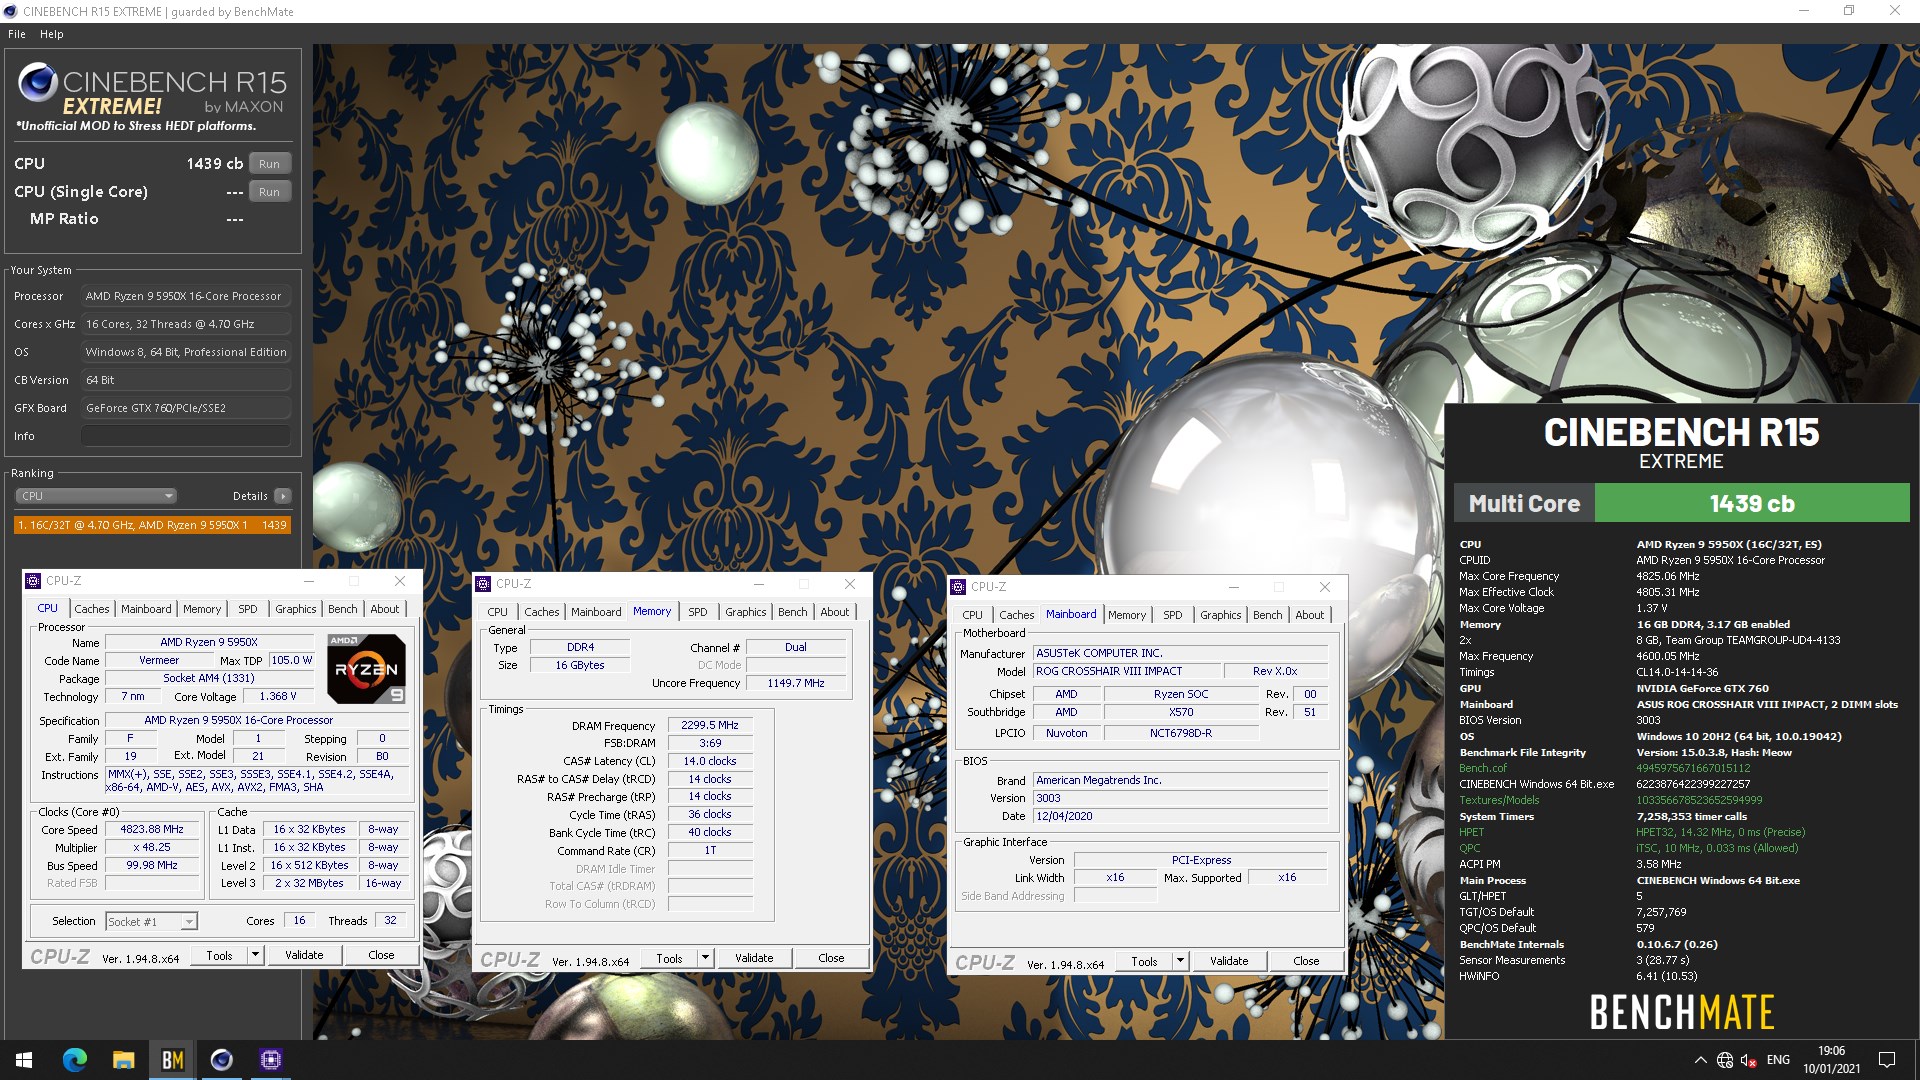Image resolution: width=1920 pixels, height=1080 pixels.
Task: Click the DRAM Frequency value 2299.5 MHz
Action: [x=710, y=726]
